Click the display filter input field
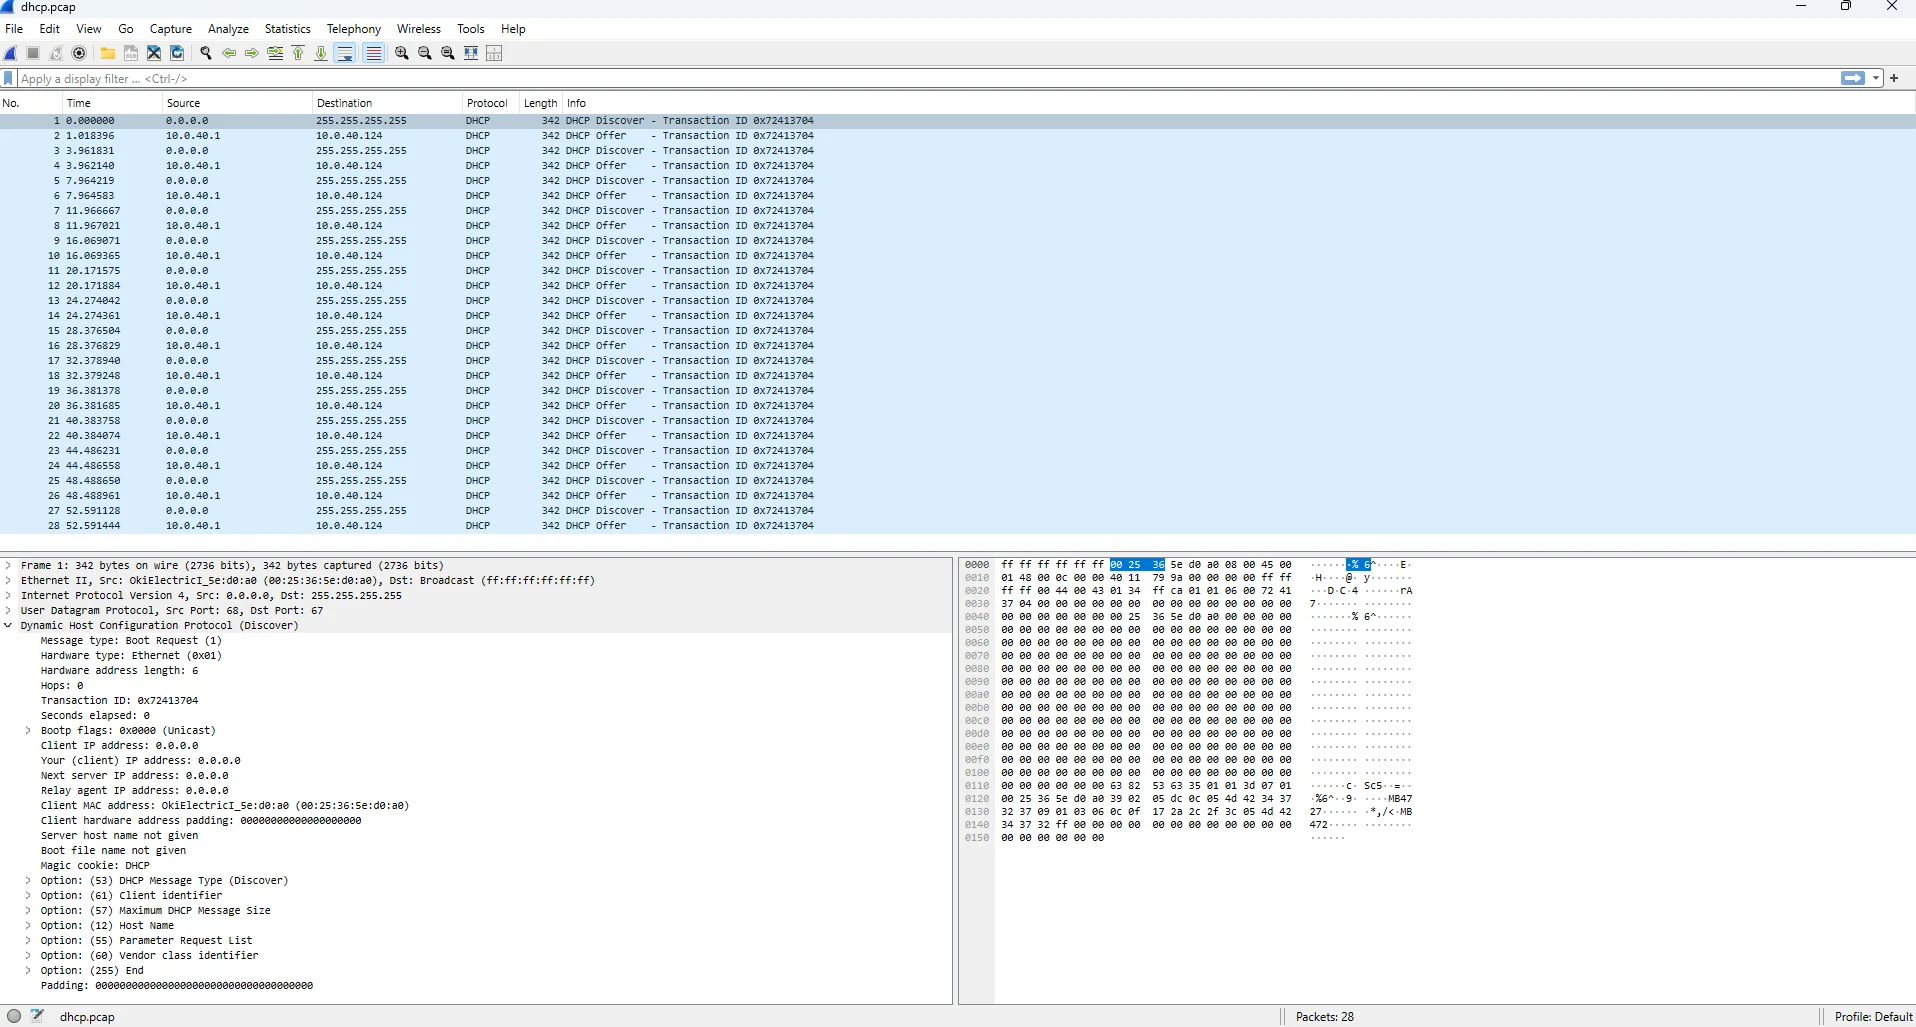Screen dimensions: 1916x1027 click(928, 78)
